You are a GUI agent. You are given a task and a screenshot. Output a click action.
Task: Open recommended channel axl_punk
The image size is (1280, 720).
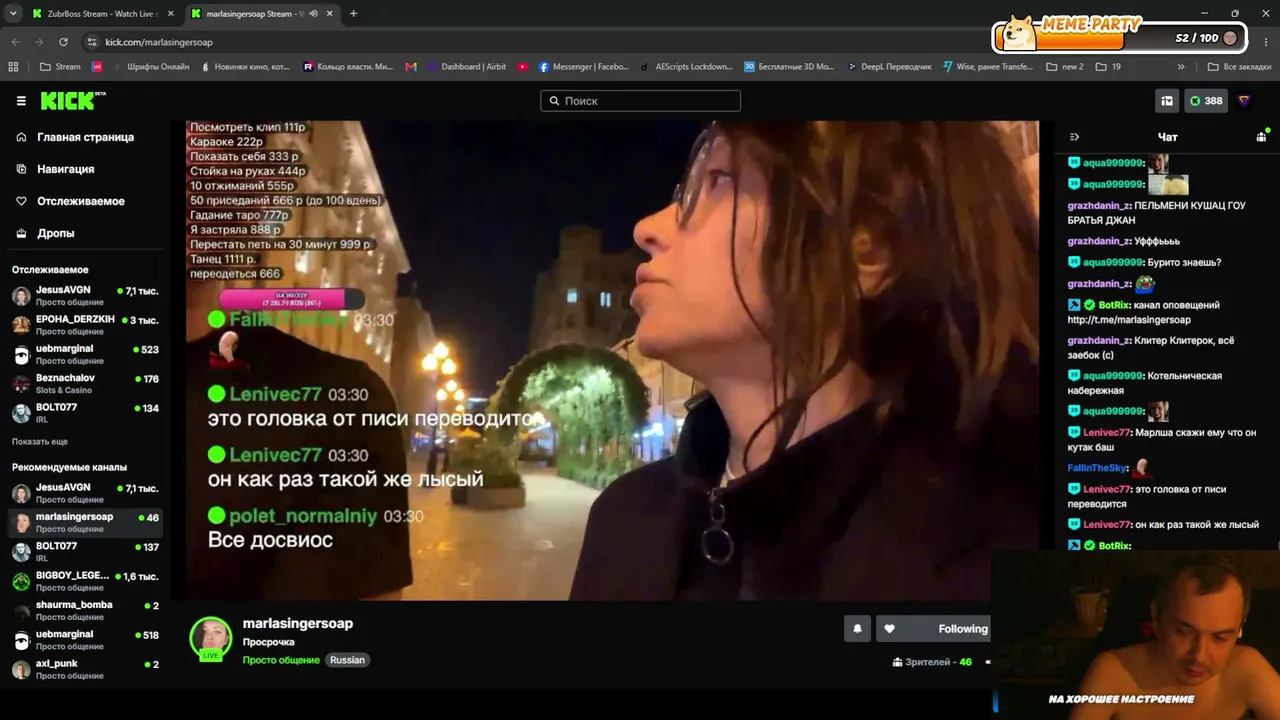click(85, 669)
